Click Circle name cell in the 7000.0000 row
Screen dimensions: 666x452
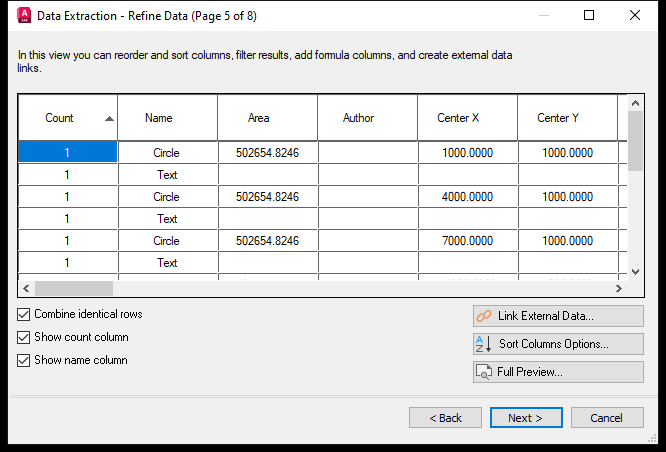coord(167,240)
